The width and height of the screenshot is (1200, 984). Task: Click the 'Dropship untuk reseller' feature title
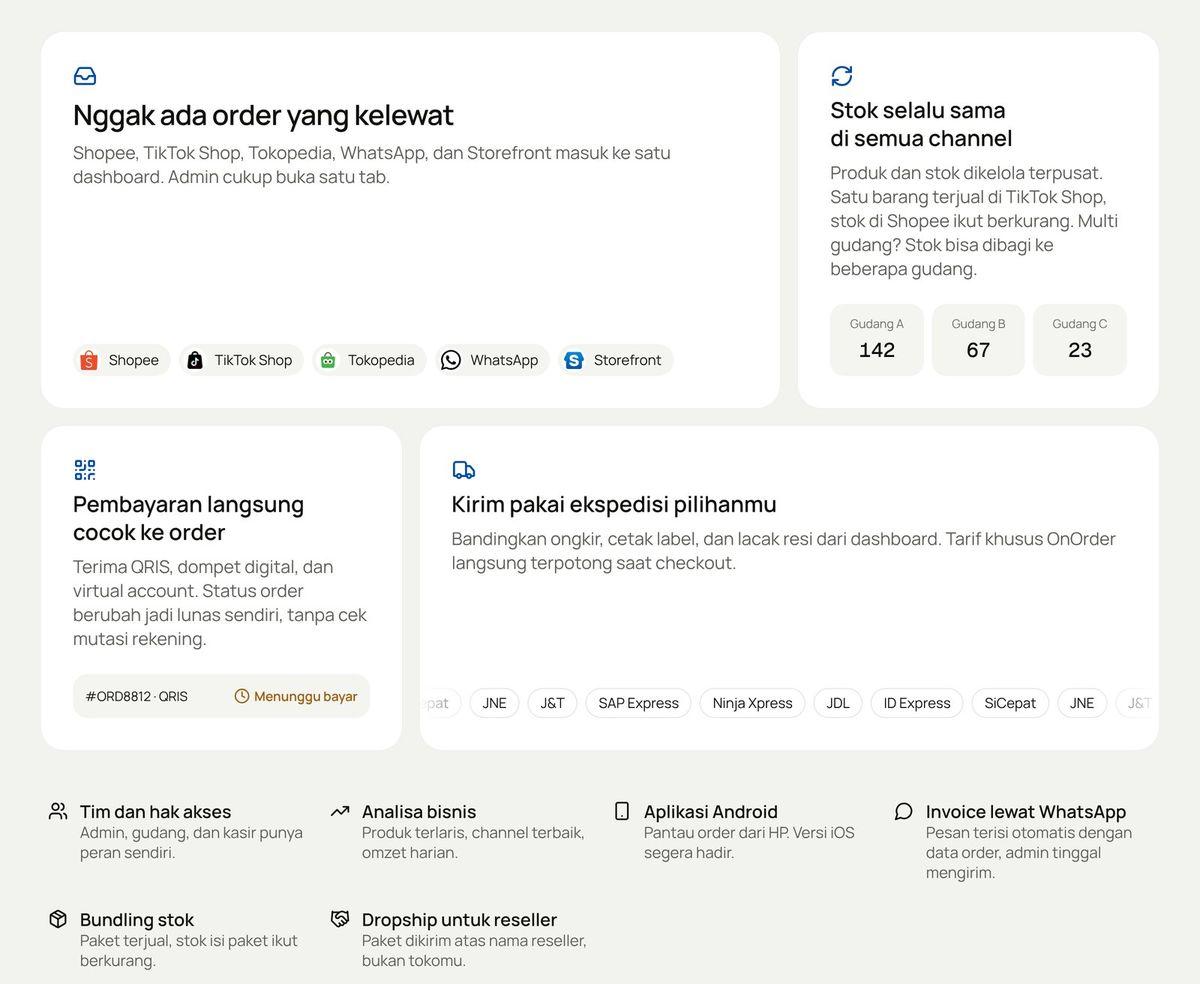pos(459,920)
